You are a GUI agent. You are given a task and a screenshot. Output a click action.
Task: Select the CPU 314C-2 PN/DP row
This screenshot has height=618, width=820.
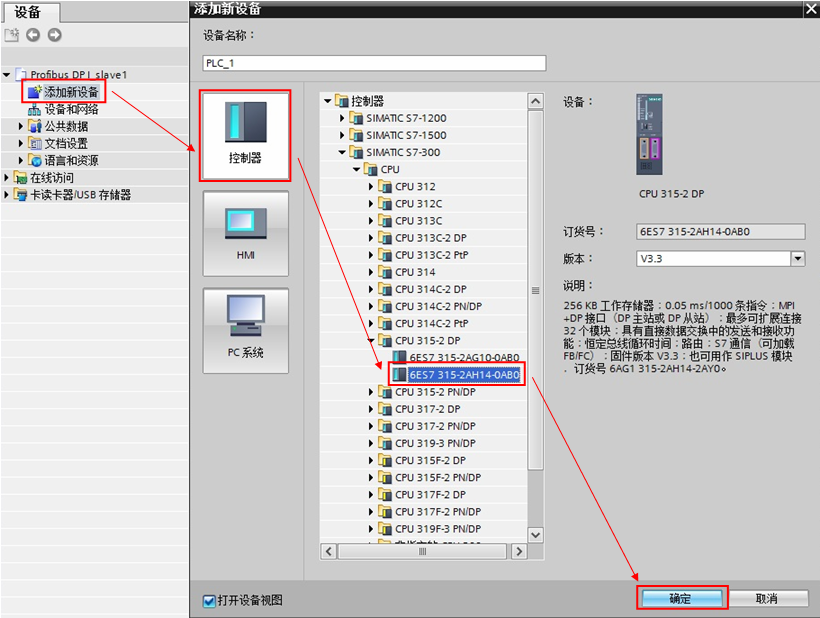(423, 306)
